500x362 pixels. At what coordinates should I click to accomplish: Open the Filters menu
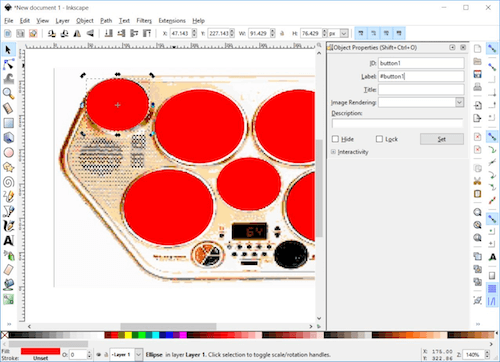(x=144, y=21)
